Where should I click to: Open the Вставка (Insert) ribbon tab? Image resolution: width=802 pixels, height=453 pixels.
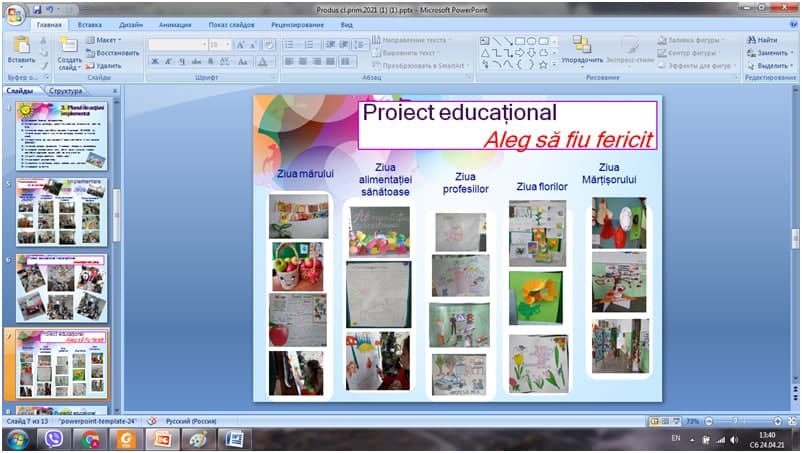89,24
